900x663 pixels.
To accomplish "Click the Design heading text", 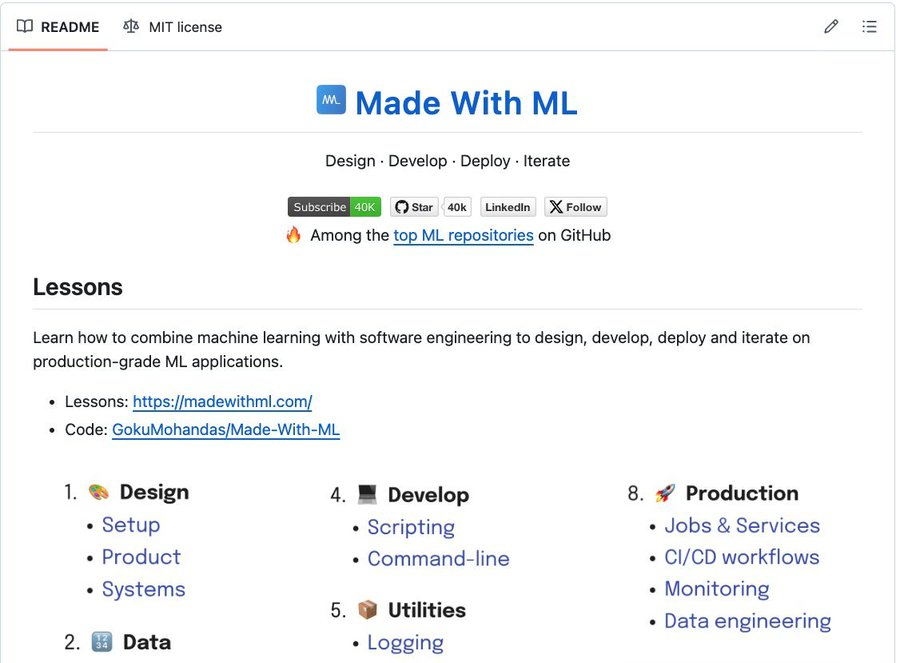I will [x=154, y=492].
